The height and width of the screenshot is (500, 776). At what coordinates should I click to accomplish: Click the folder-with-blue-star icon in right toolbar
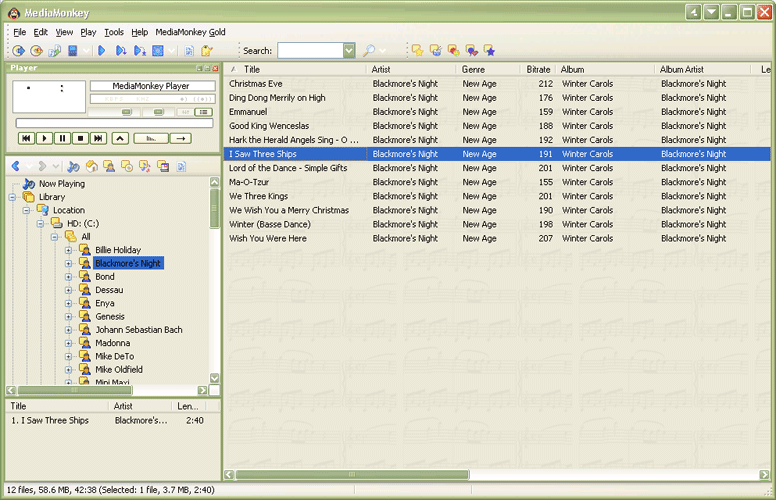pos(489,50)
